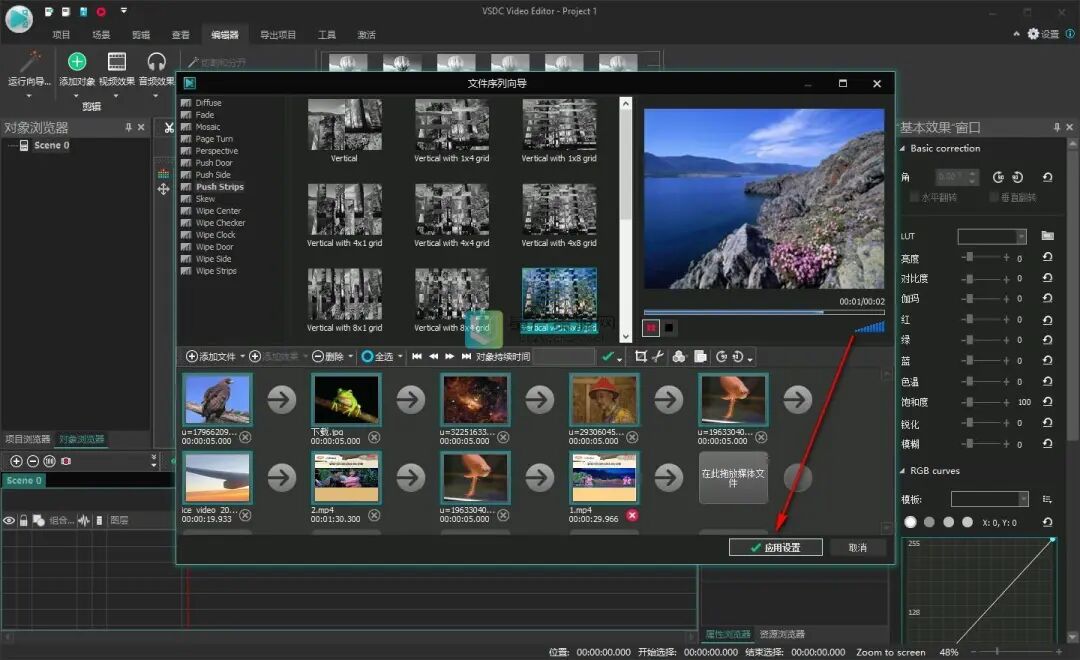Open the LUT dropdown list

click(x=1021, y=236)
